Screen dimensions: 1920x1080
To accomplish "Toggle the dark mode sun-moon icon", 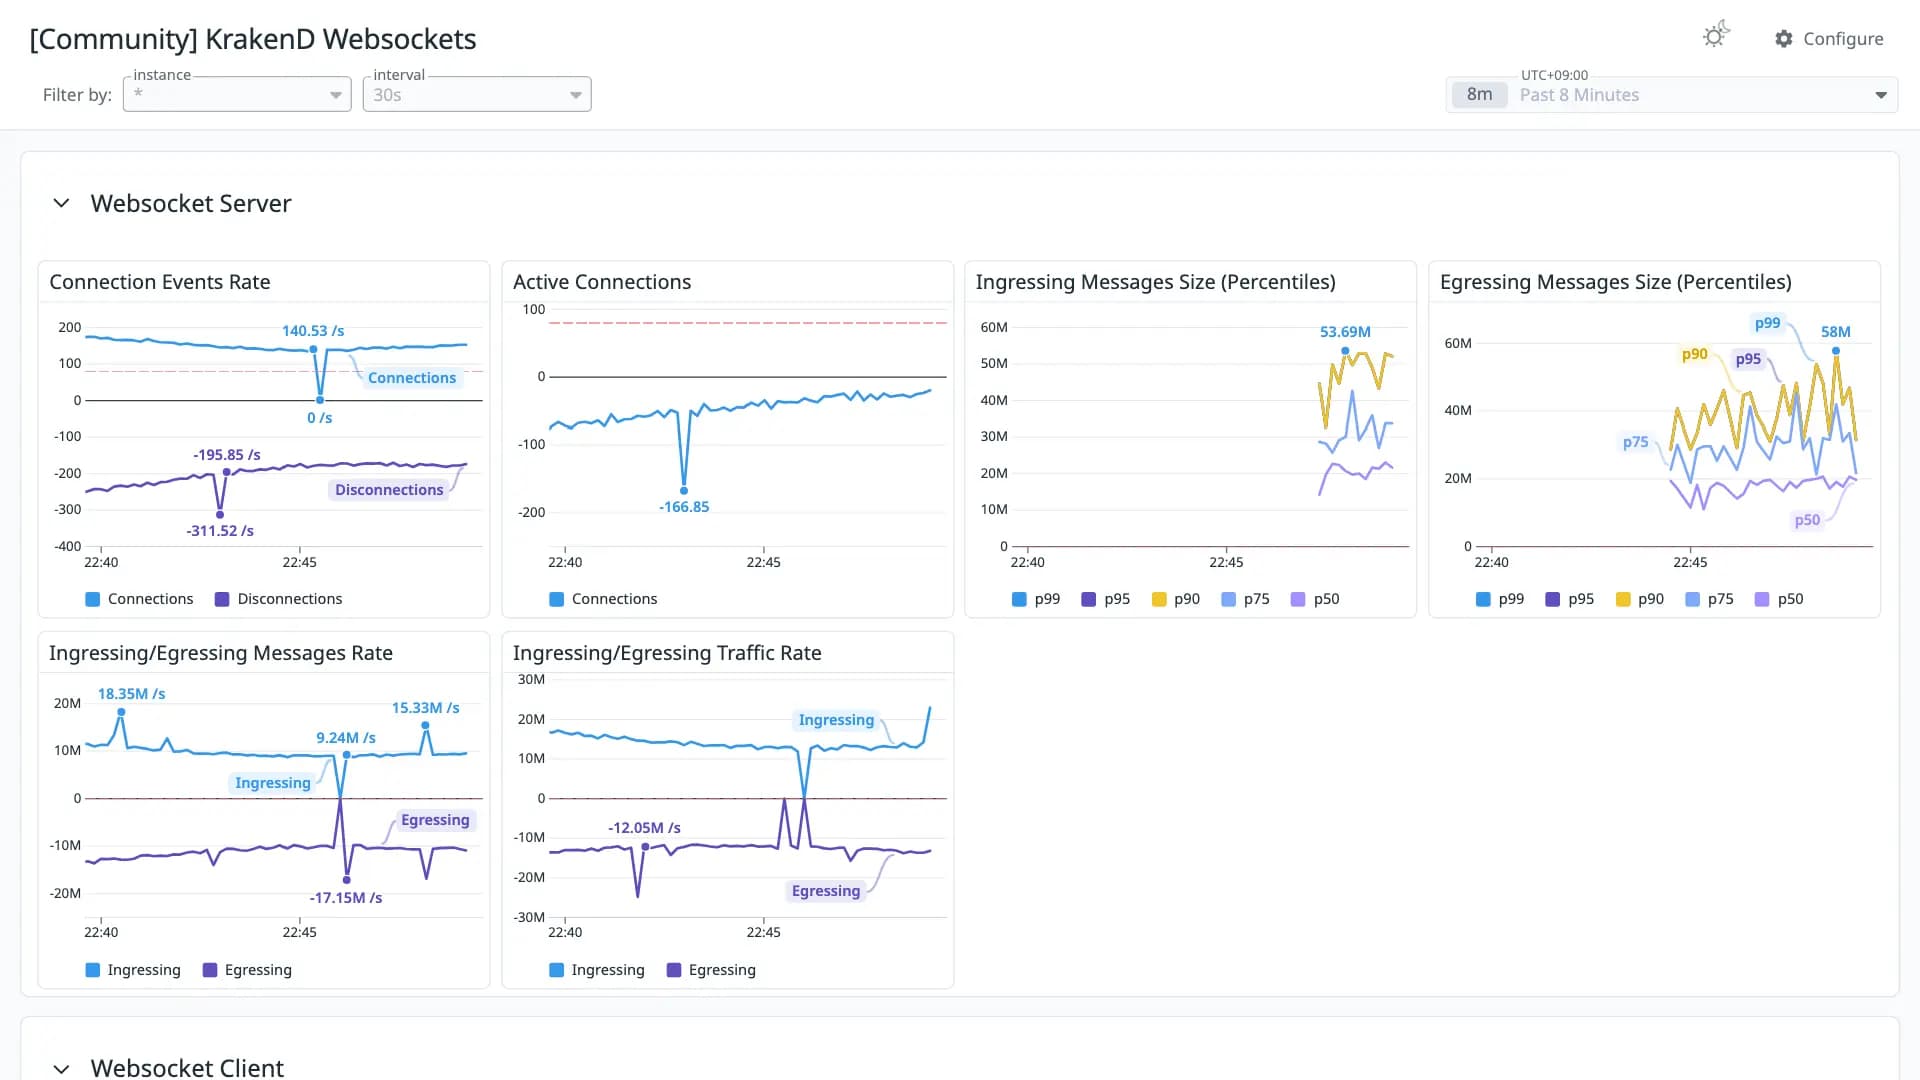I will (1716, 36).
